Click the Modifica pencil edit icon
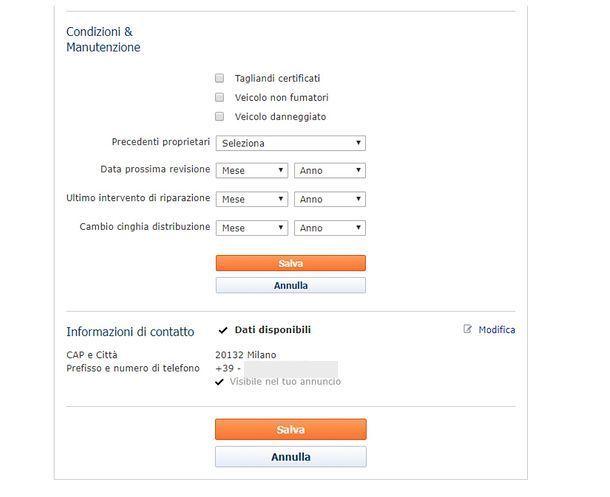Image resolution: width=610 pixels, height=497 pixels. (468, 329)
